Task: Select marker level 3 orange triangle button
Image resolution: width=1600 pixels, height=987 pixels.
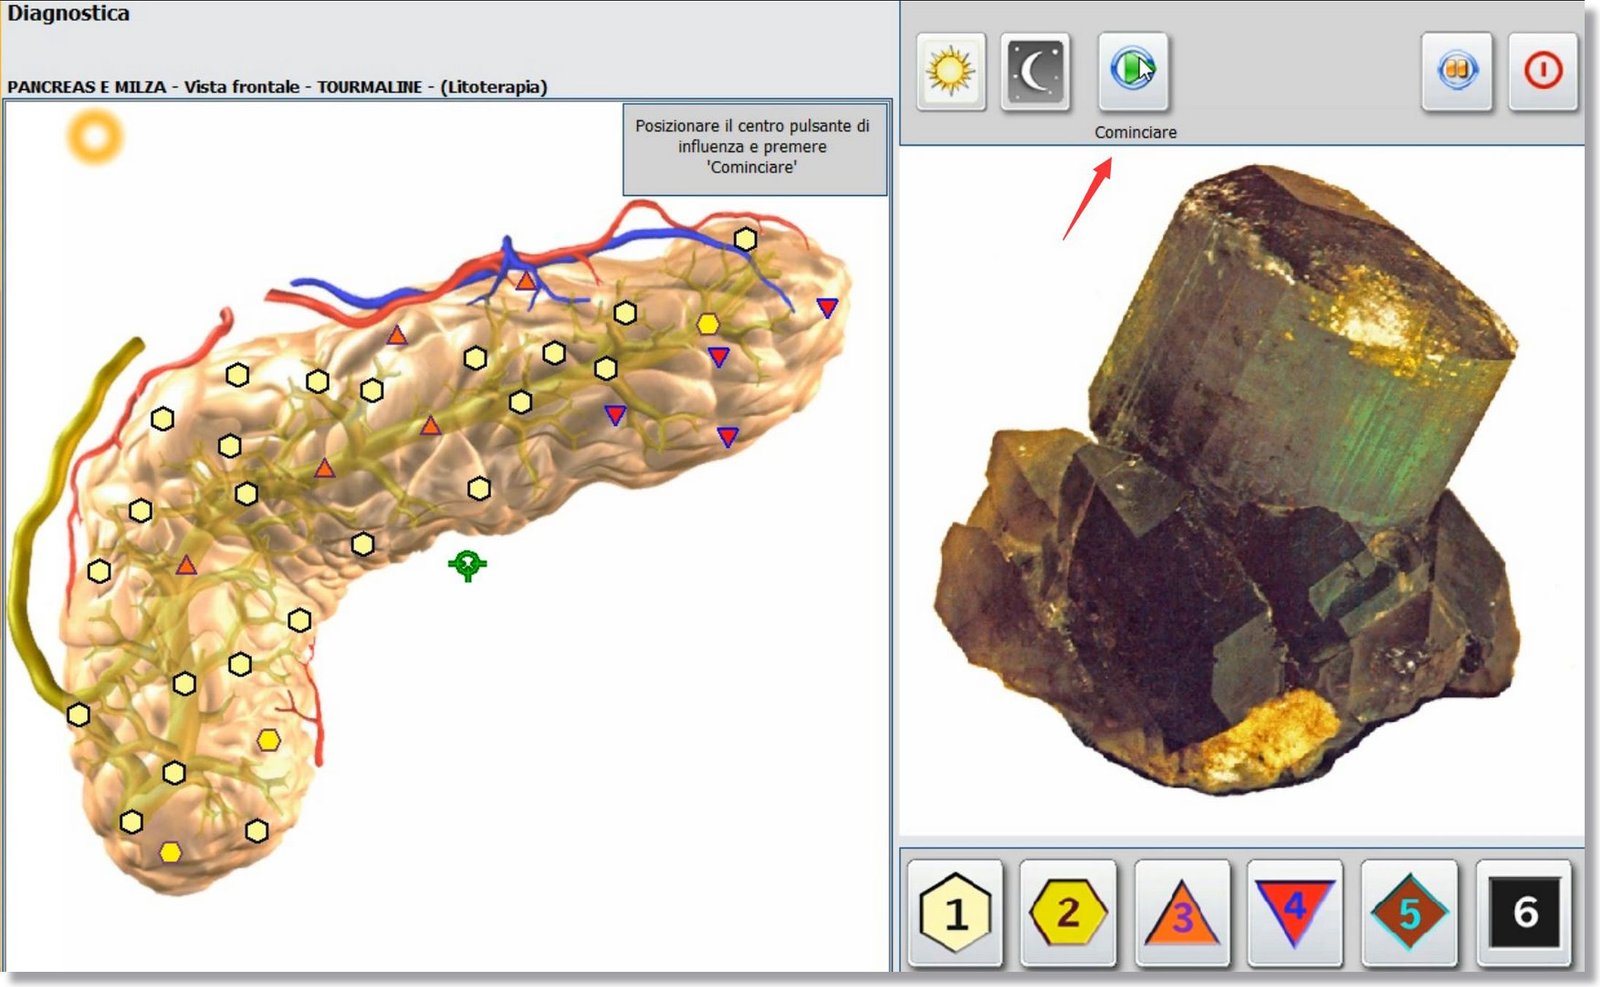Action: pos(1182,912)
